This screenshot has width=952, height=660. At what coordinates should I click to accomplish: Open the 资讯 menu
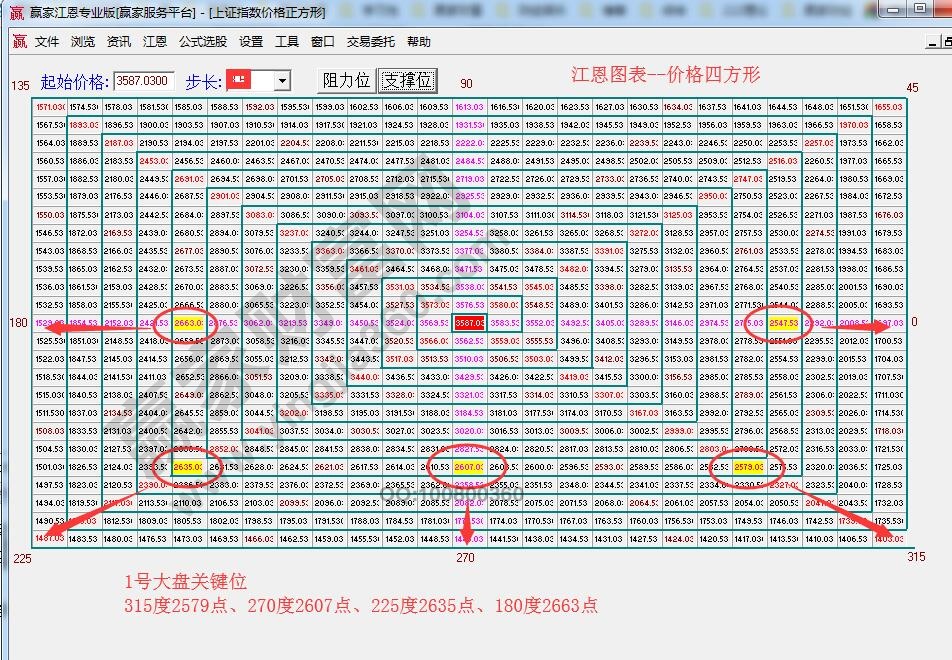pyautogui.click(x=118, y=41)
